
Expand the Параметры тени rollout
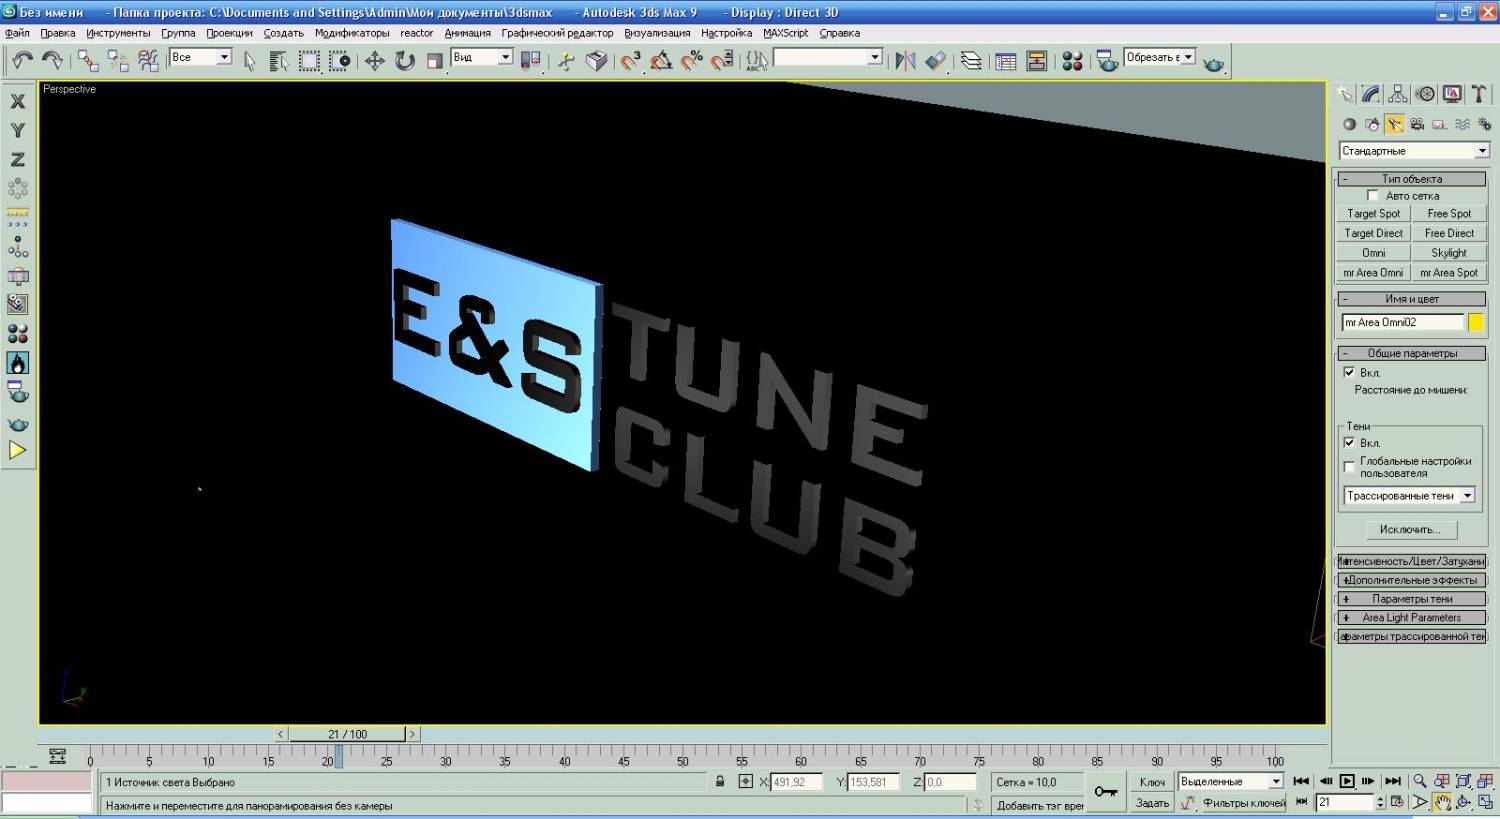coord(1412,599)
